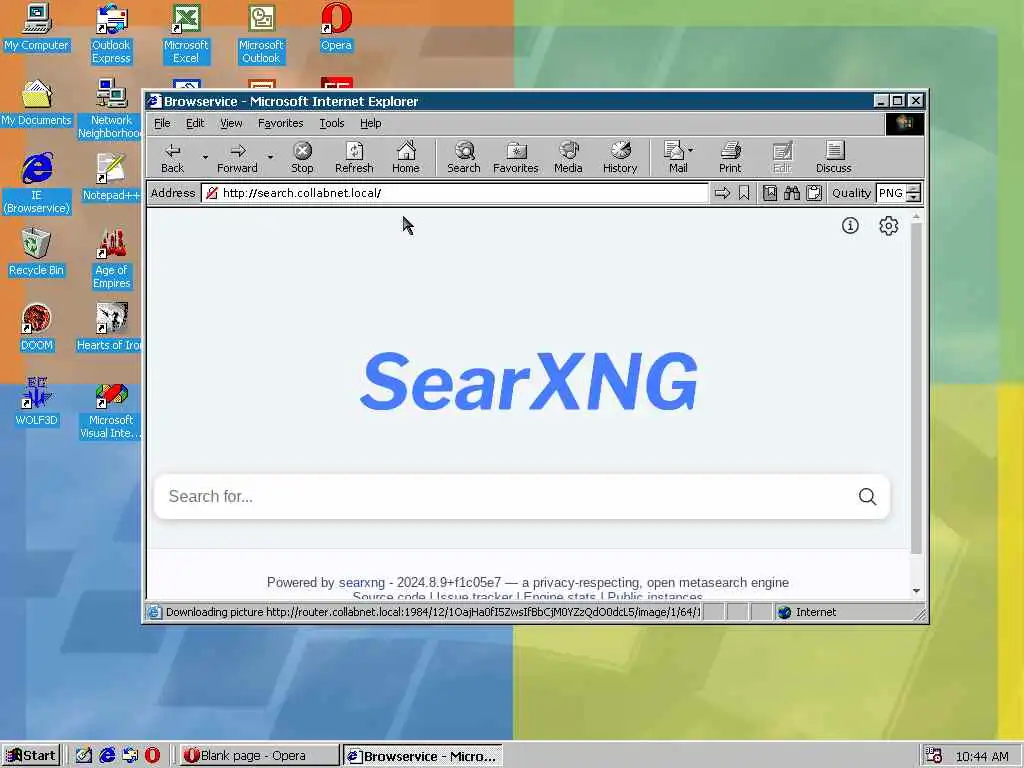
Task: Expand the Mail dropdown arrow
Action: point(691,150)
